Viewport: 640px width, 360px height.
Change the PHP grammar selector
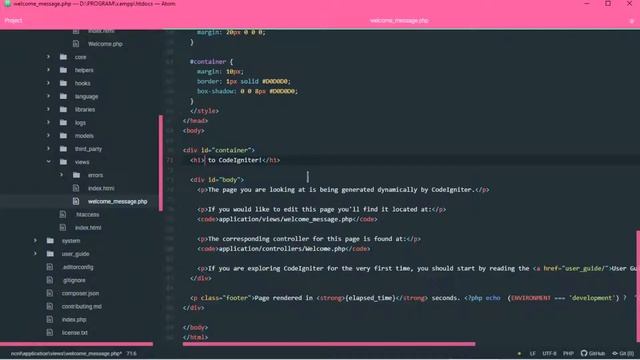pyautogui.click(x=568, y=353)
